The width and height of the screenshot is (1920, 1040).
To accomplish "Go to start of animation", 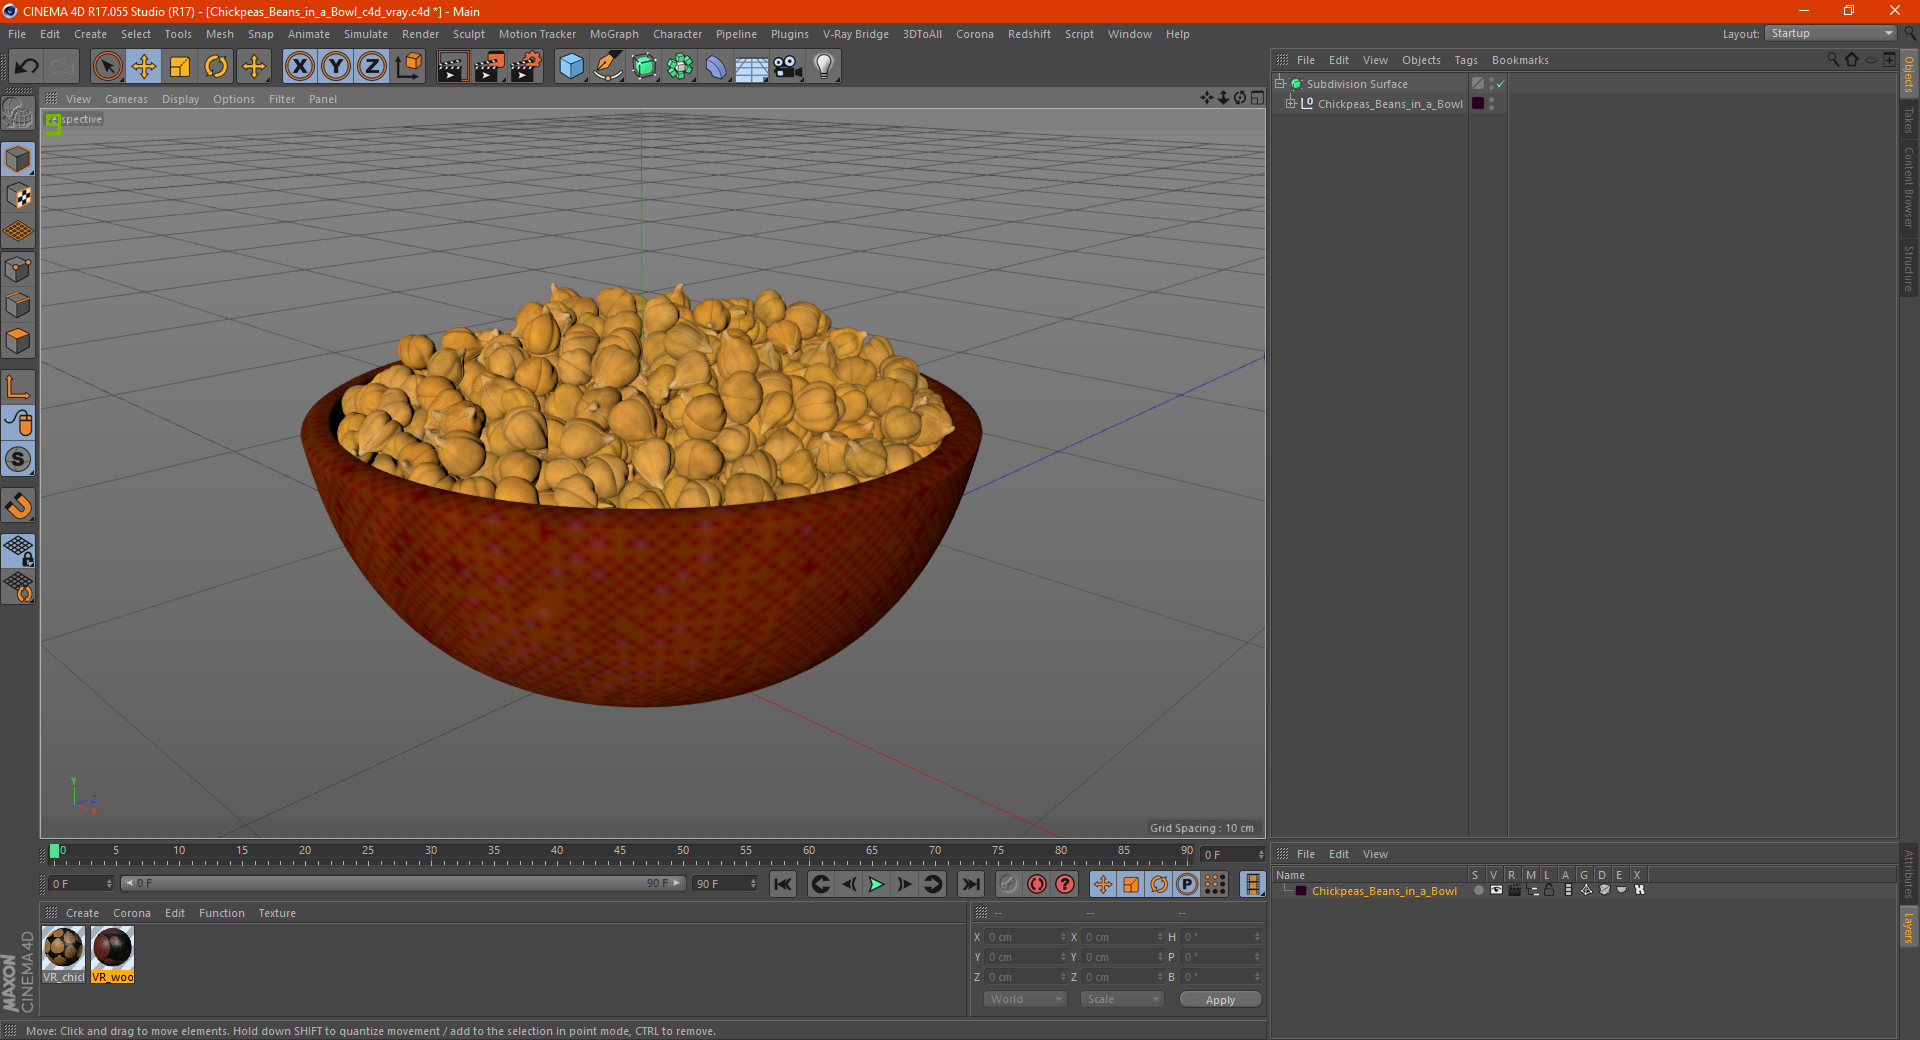I will click(x=783, y=884).
